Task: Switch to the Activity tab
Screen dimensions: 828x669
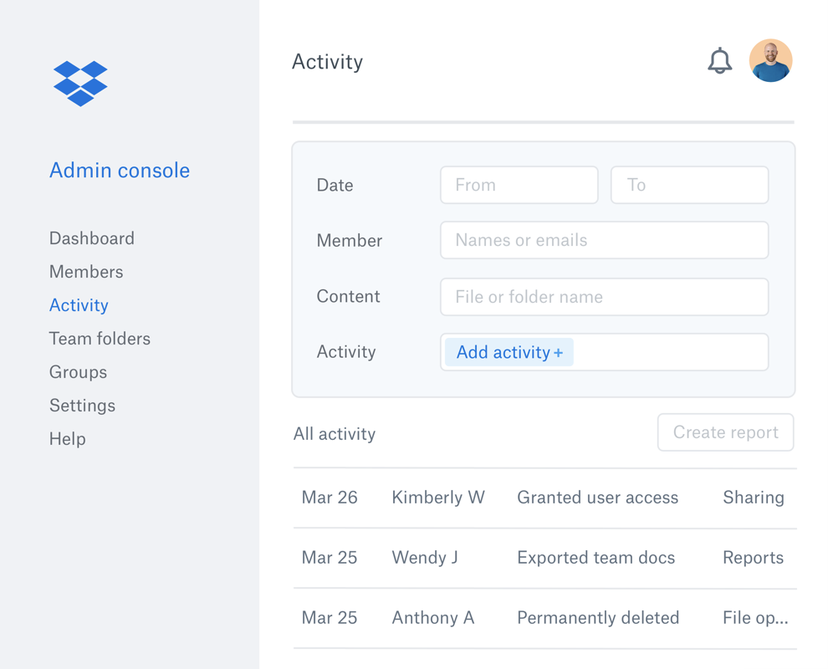Action: click(x=78, y=305)
